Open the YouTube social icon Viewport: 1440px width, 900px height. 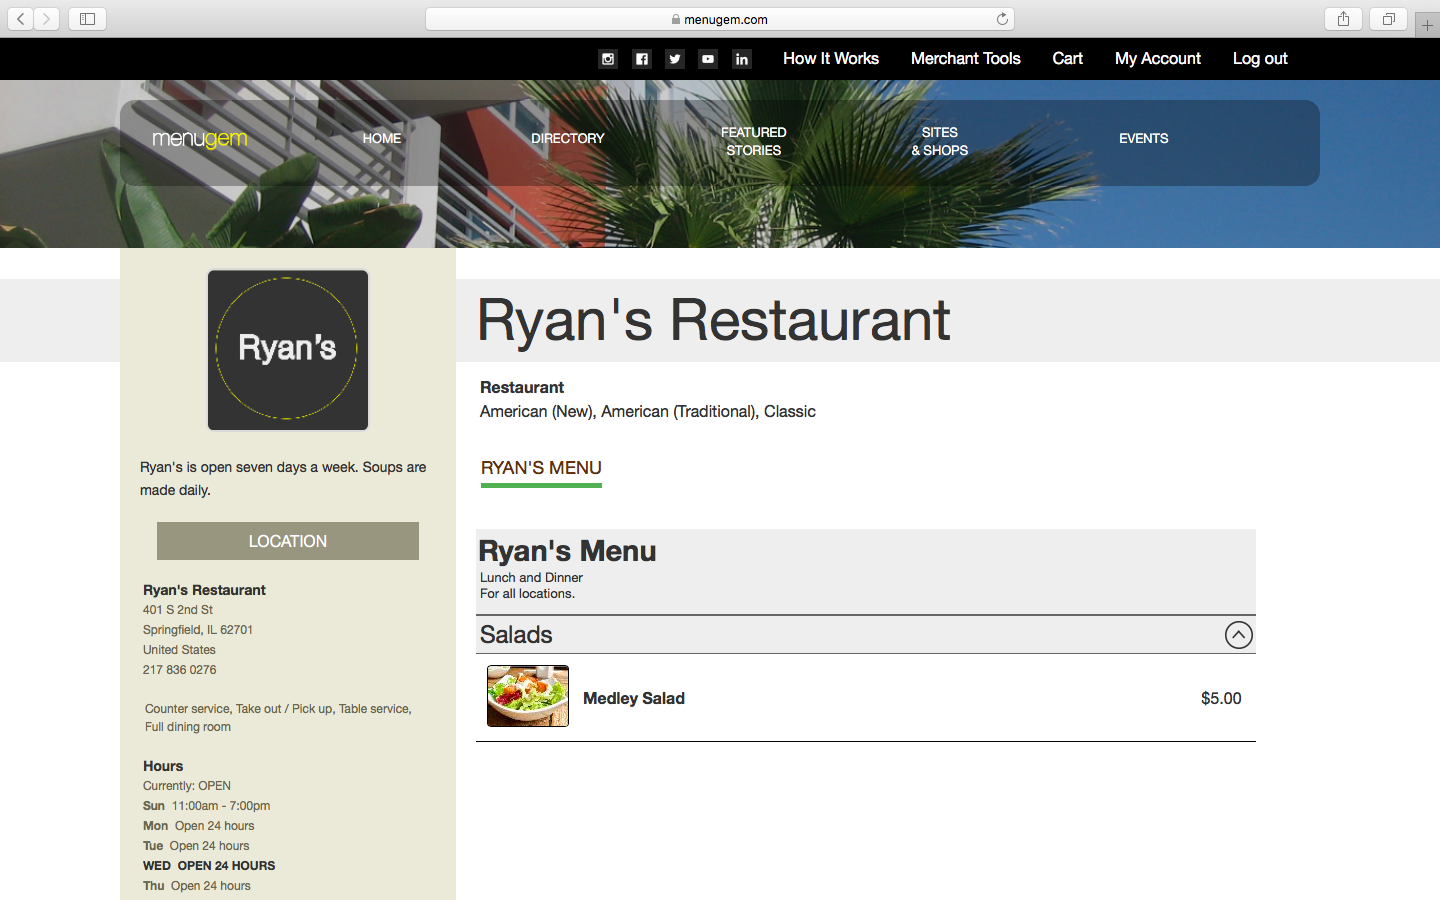click(x=708, y=59)
